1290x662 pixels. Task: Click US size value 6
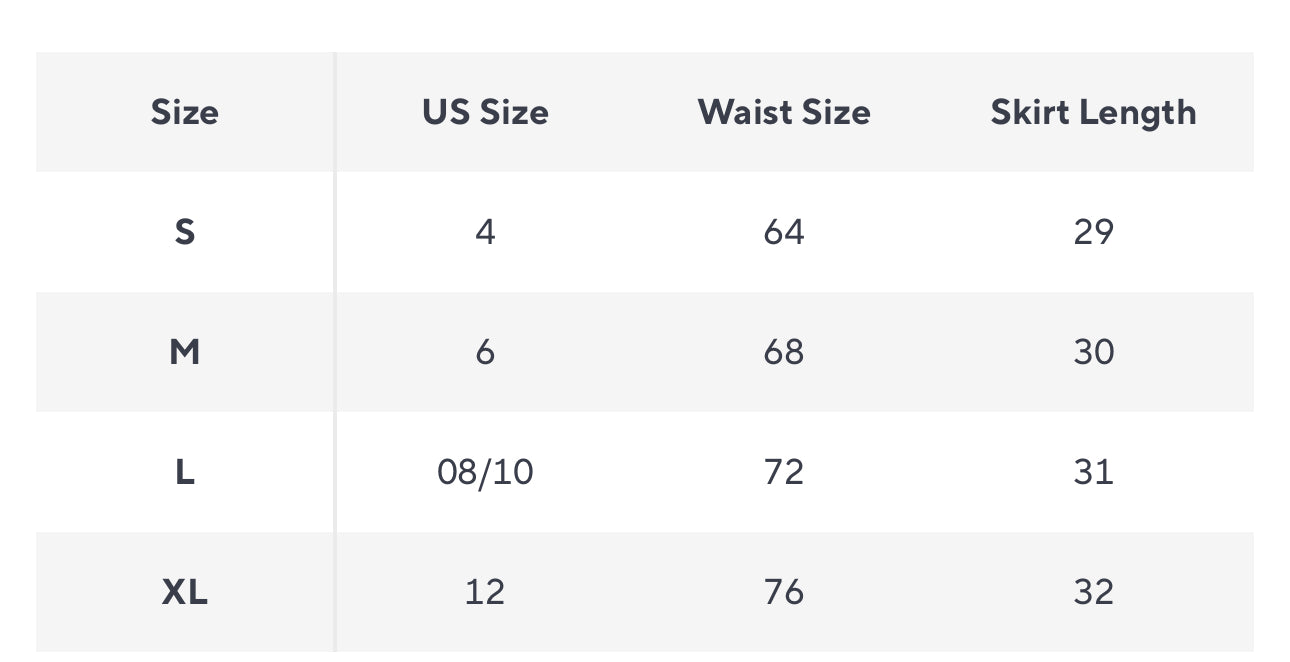pos(485,352)
